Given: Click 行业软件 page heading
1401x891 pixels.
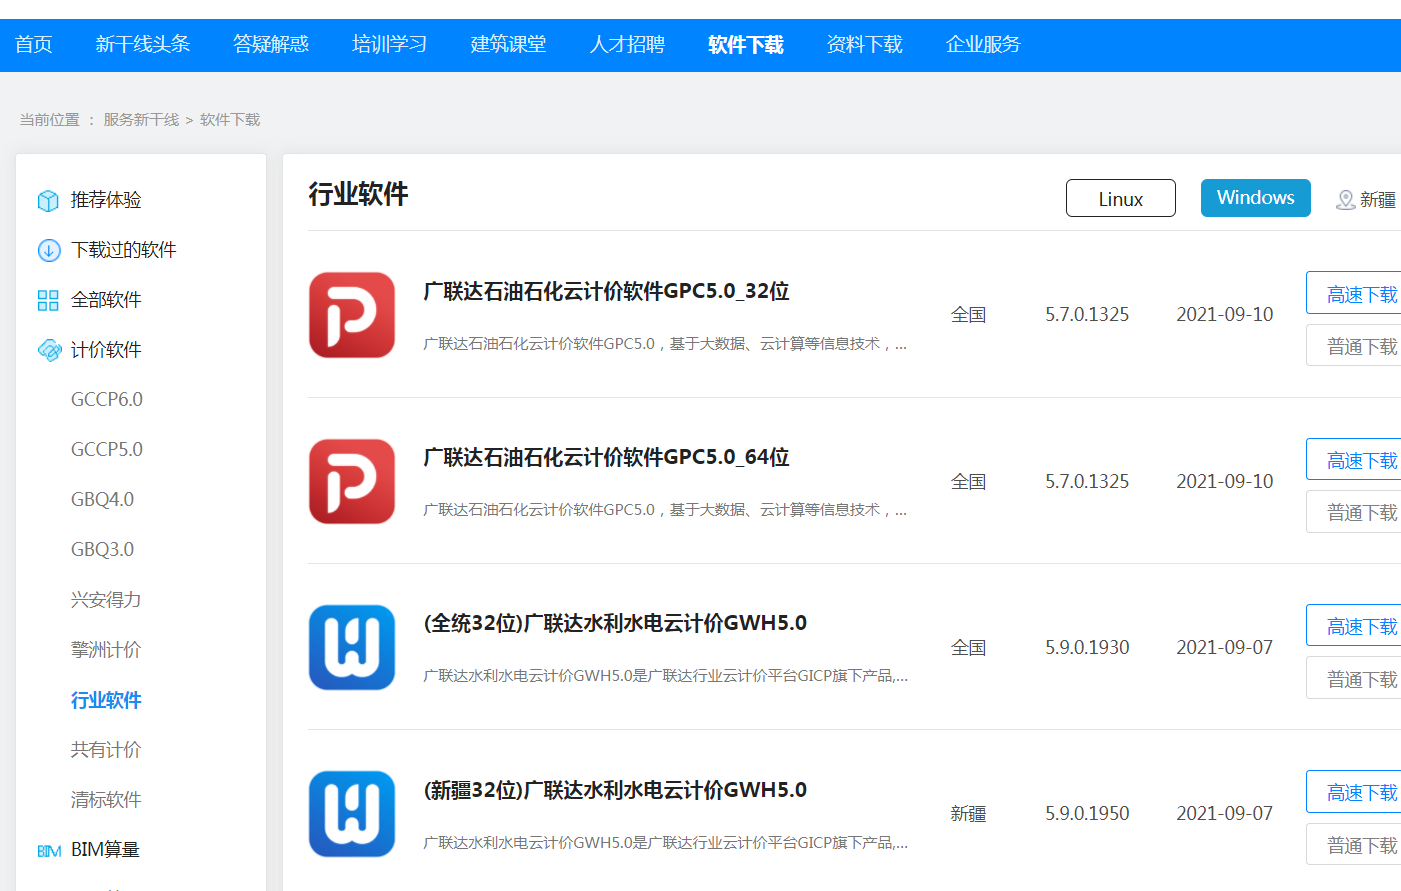Looking at the screenshot, I should [x=358, y=194].
